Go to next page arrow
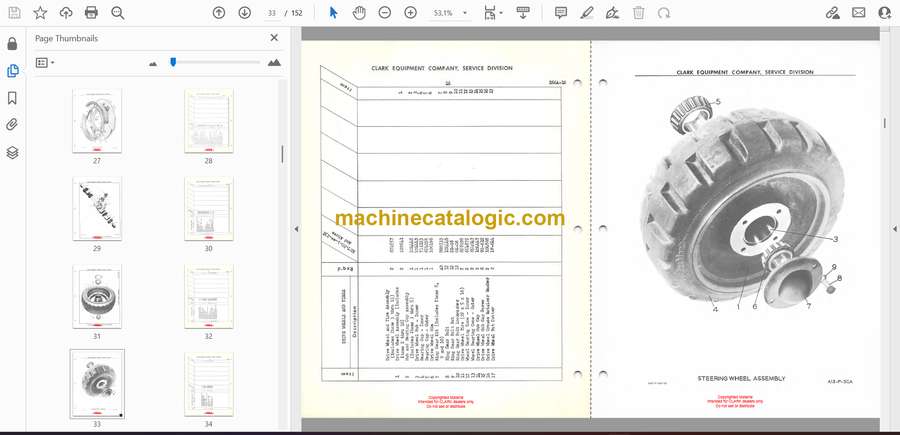 [x=245, y=13]
